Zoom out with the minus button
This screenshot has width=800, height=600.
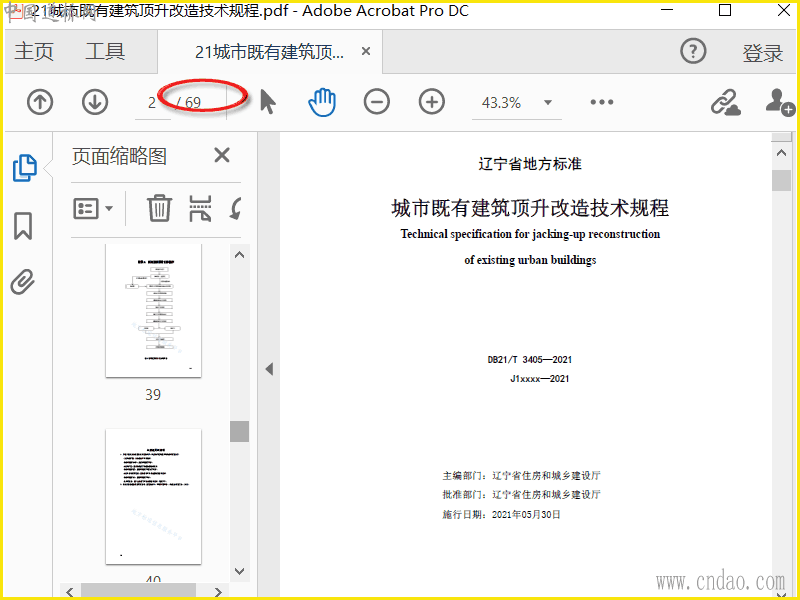[x=377, y=102]
